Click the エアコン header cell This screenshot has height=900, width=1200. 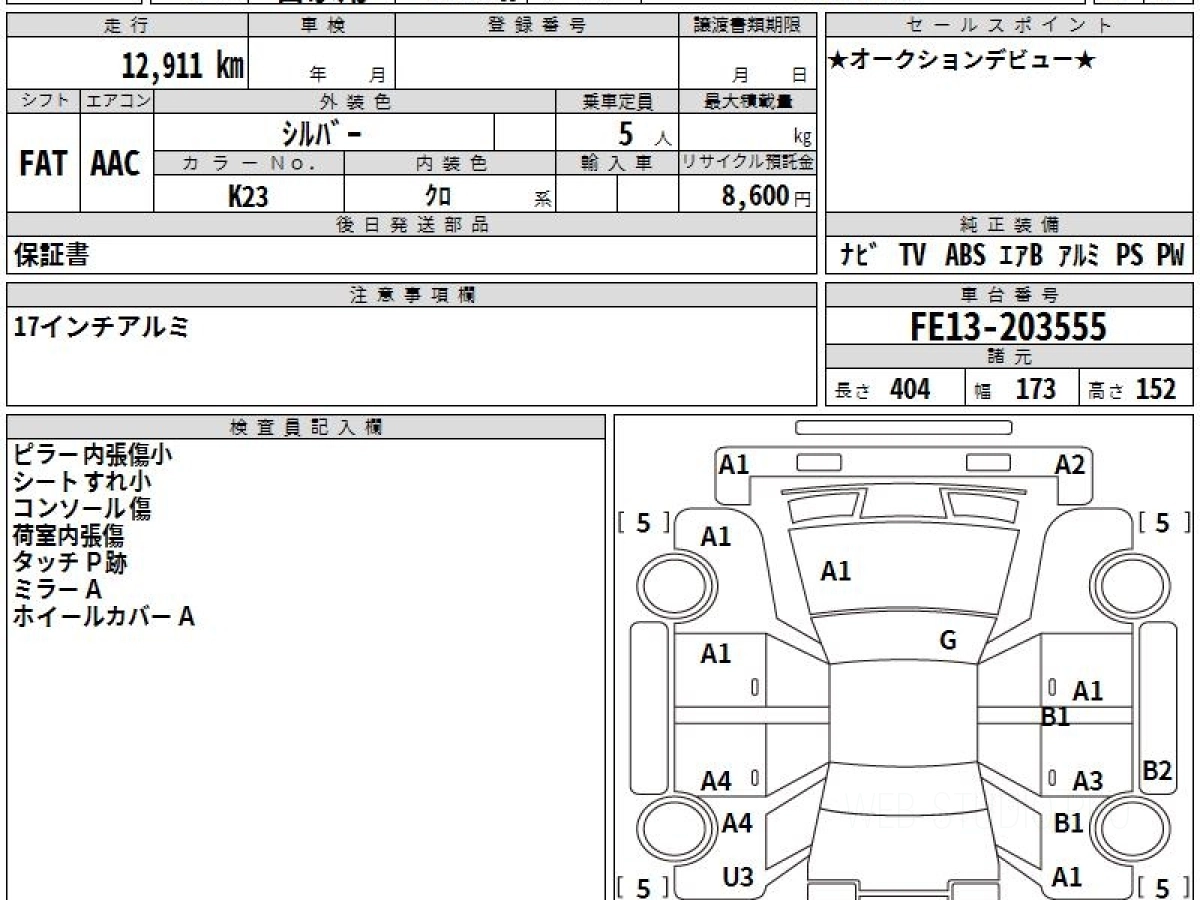[x=117, y=101]
